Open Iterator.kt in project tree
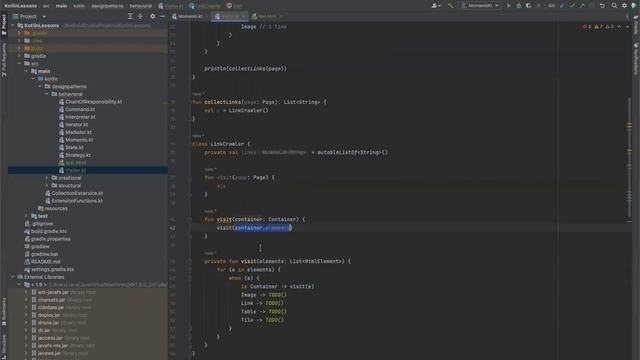The width and height of the screenshot is (640, 360). [x=77, y=124]
